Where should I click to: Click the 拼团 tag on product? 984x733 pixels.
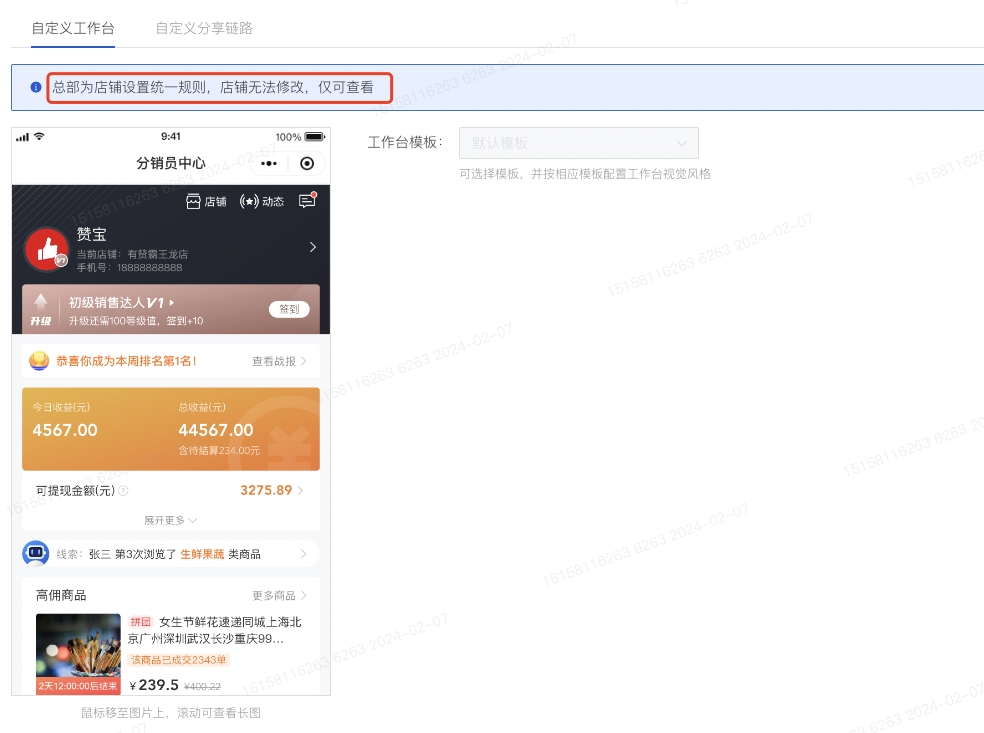[x=141, y=622]
